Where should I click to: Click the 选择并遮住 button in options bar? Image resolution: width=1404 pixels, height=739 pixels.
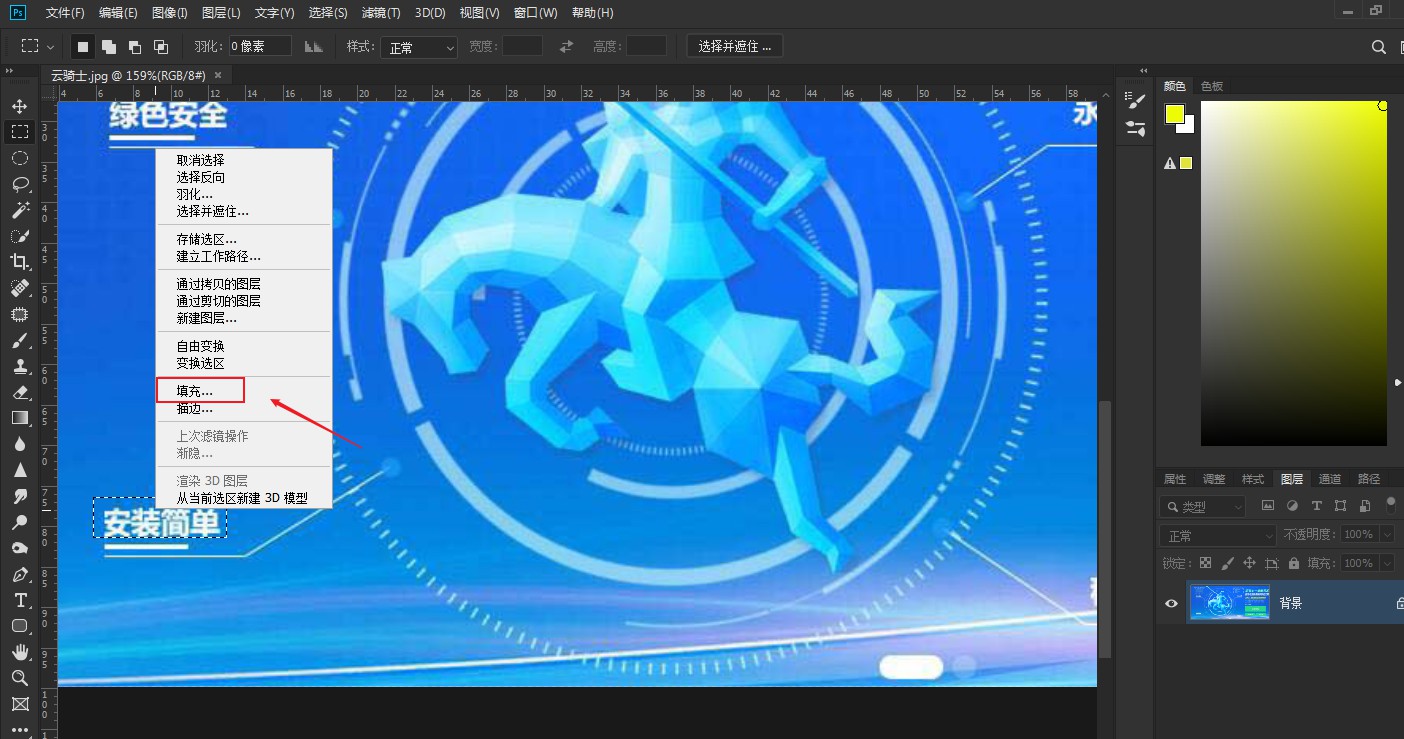click(x=735, y=46)
